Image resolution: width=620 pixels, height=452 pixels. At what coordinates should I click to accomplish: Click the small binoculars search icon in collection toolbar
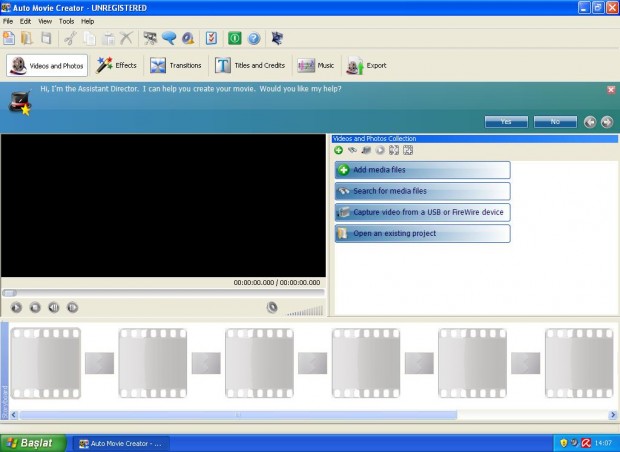(x=352, y=150)
